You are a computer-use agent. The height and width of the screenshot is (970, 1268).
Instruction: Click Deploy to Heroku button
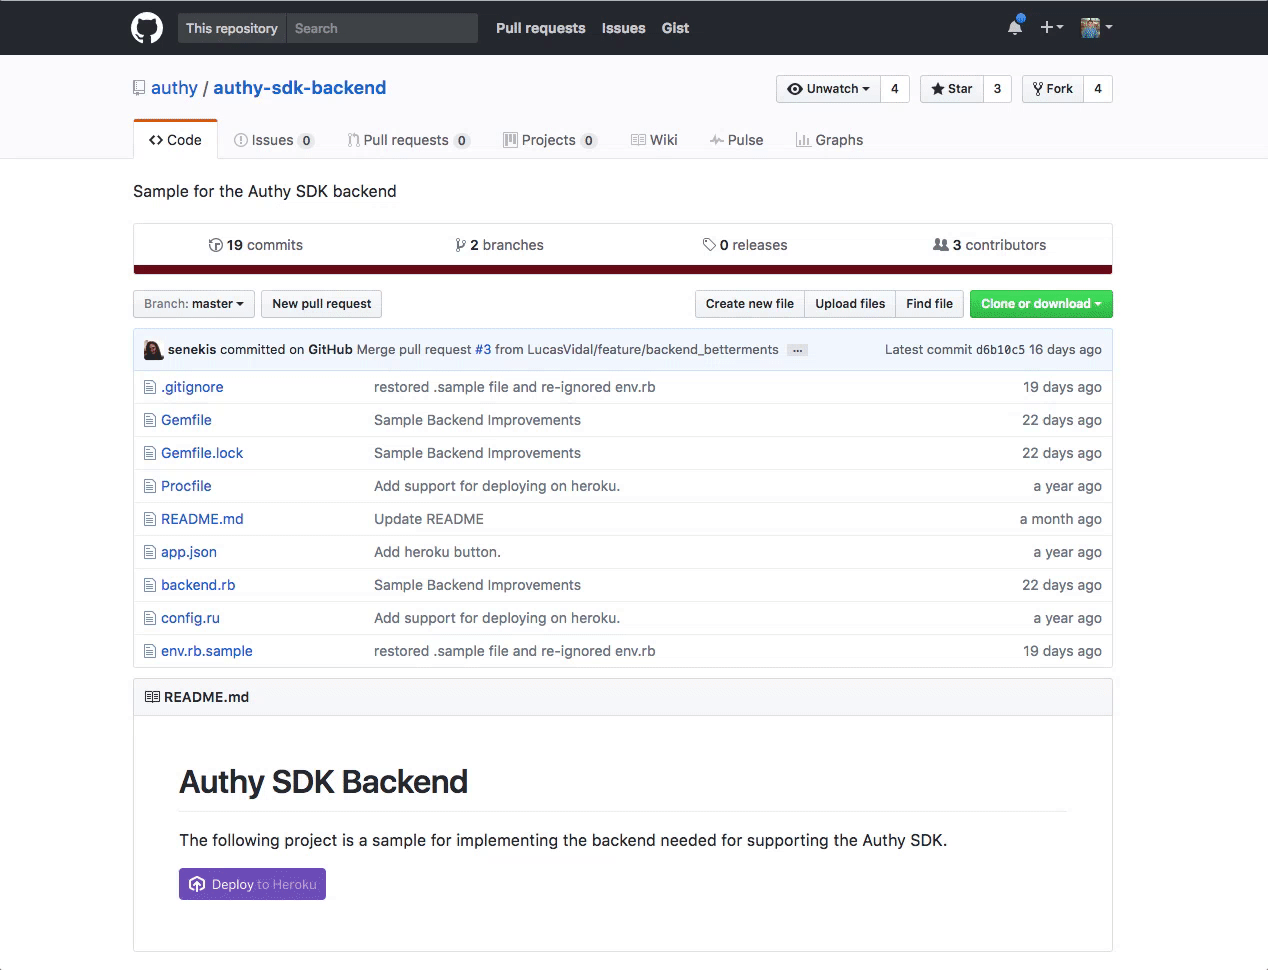pos(252,884)
